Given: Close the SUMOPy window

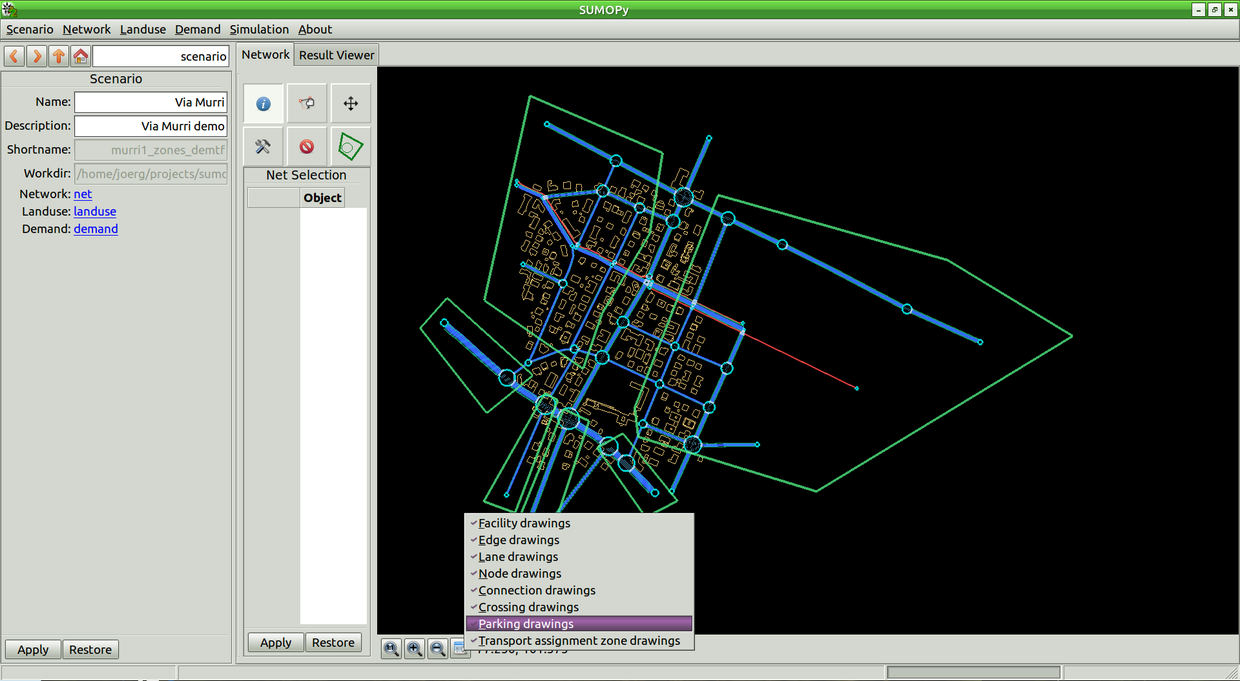Looking at the screenshot, I should pyautogui.click(x=1229, y=9).
